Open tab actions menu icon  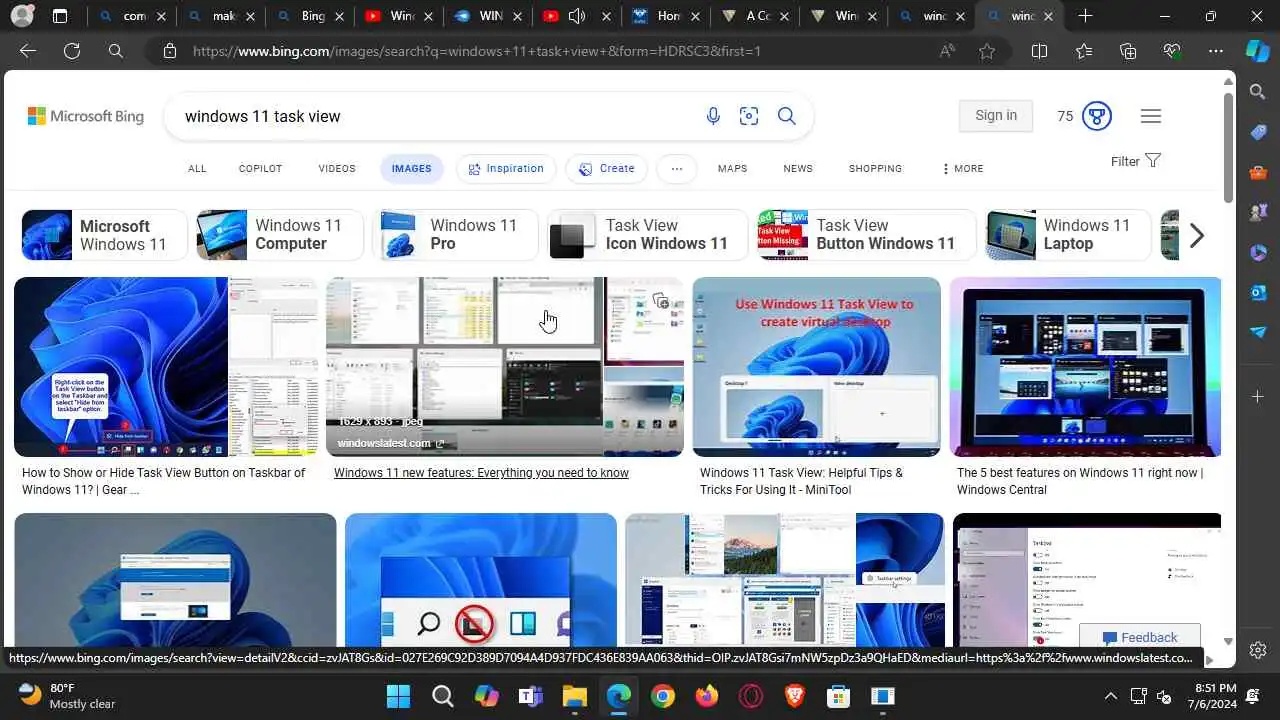(60, 16)
